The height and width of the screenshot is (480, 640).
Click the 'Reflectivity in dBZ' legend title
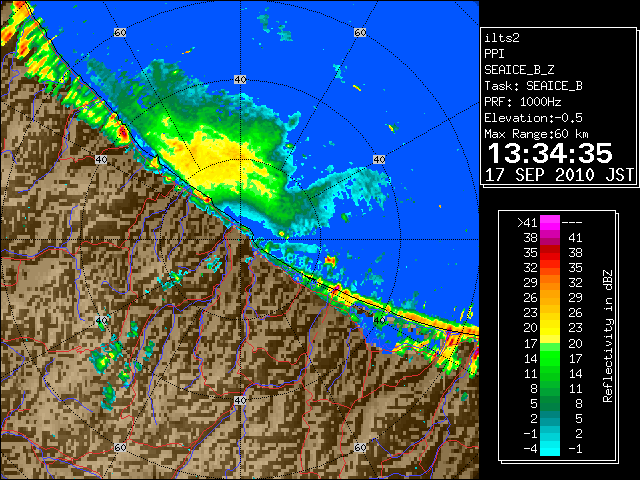pos(607,336)
